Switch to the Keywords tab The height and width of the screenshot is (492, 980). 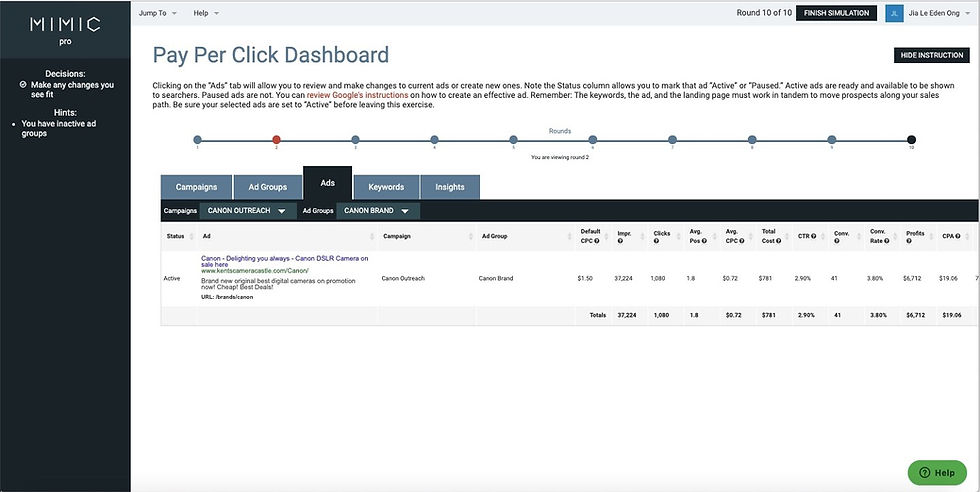coord(386,187)
